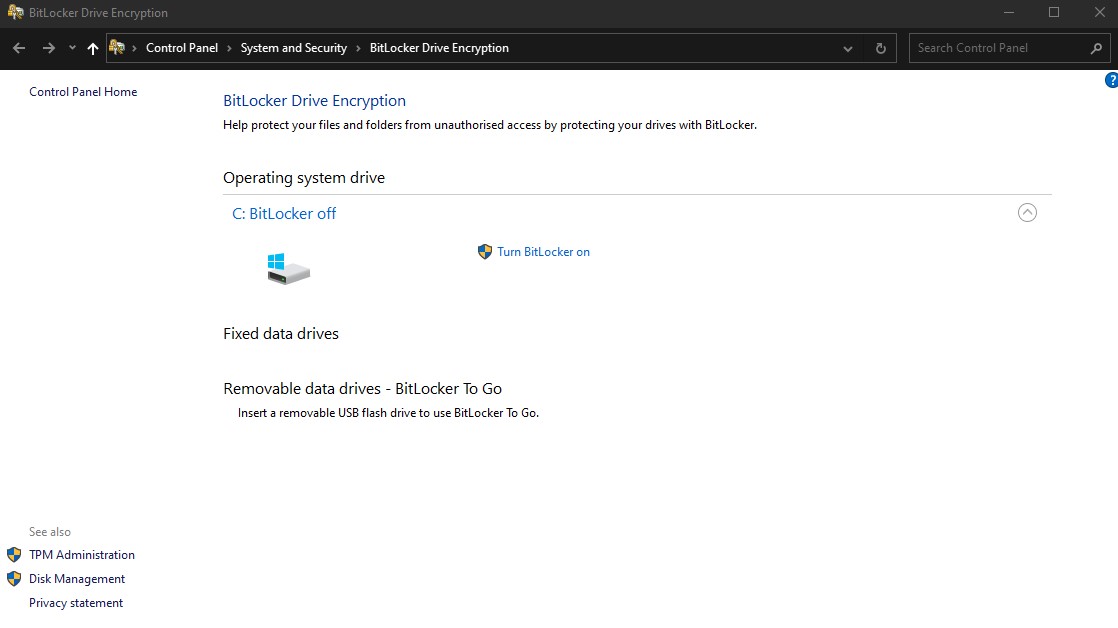
Task: Click the Insert a removable USB flash drive text
Action: tap(389, 413)
